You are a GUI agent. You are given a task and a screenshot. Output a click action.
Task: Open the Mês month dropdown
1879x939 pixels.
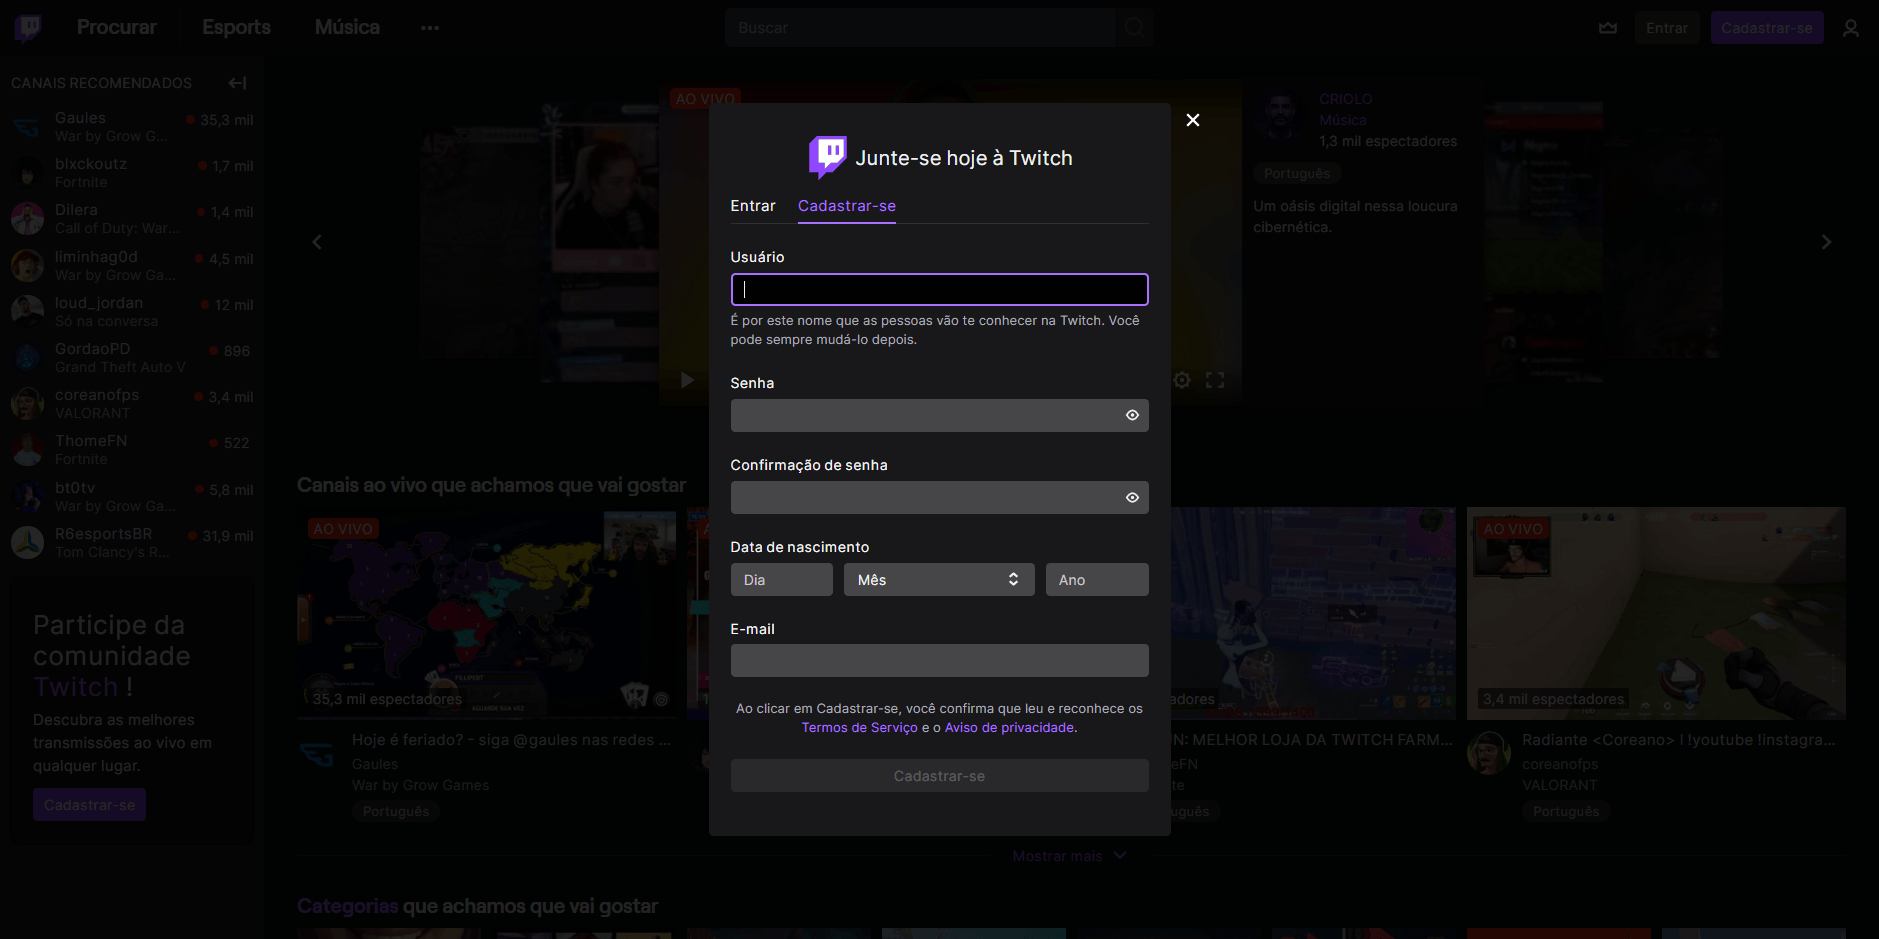coord(937,580)
